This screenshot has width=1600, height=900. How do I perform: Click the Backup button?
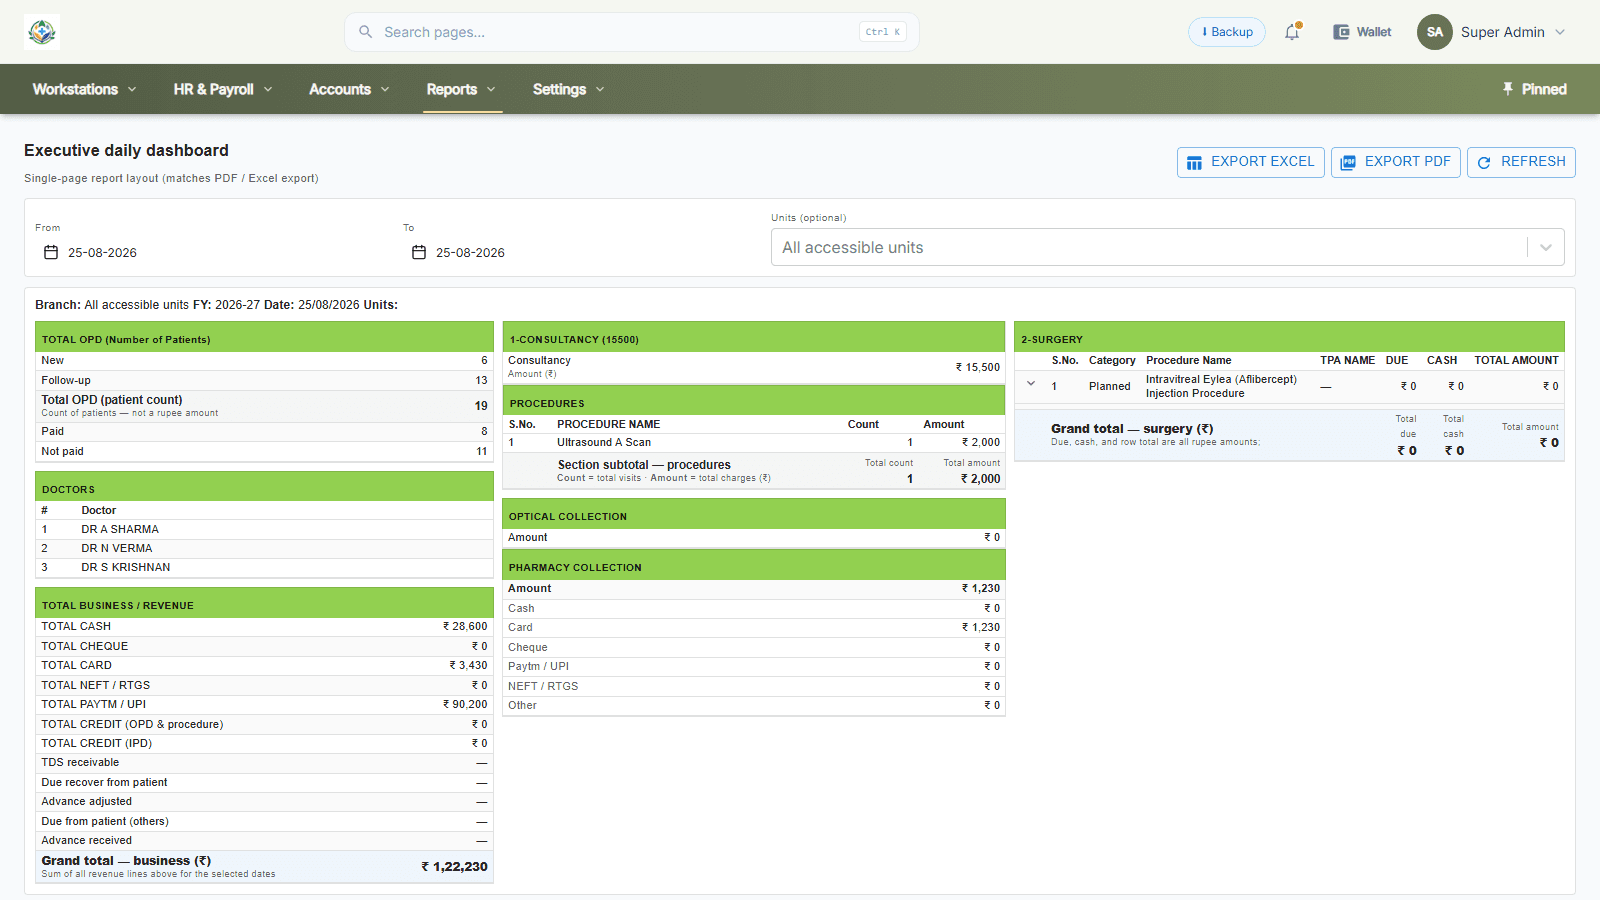(x=1227, y=32)
